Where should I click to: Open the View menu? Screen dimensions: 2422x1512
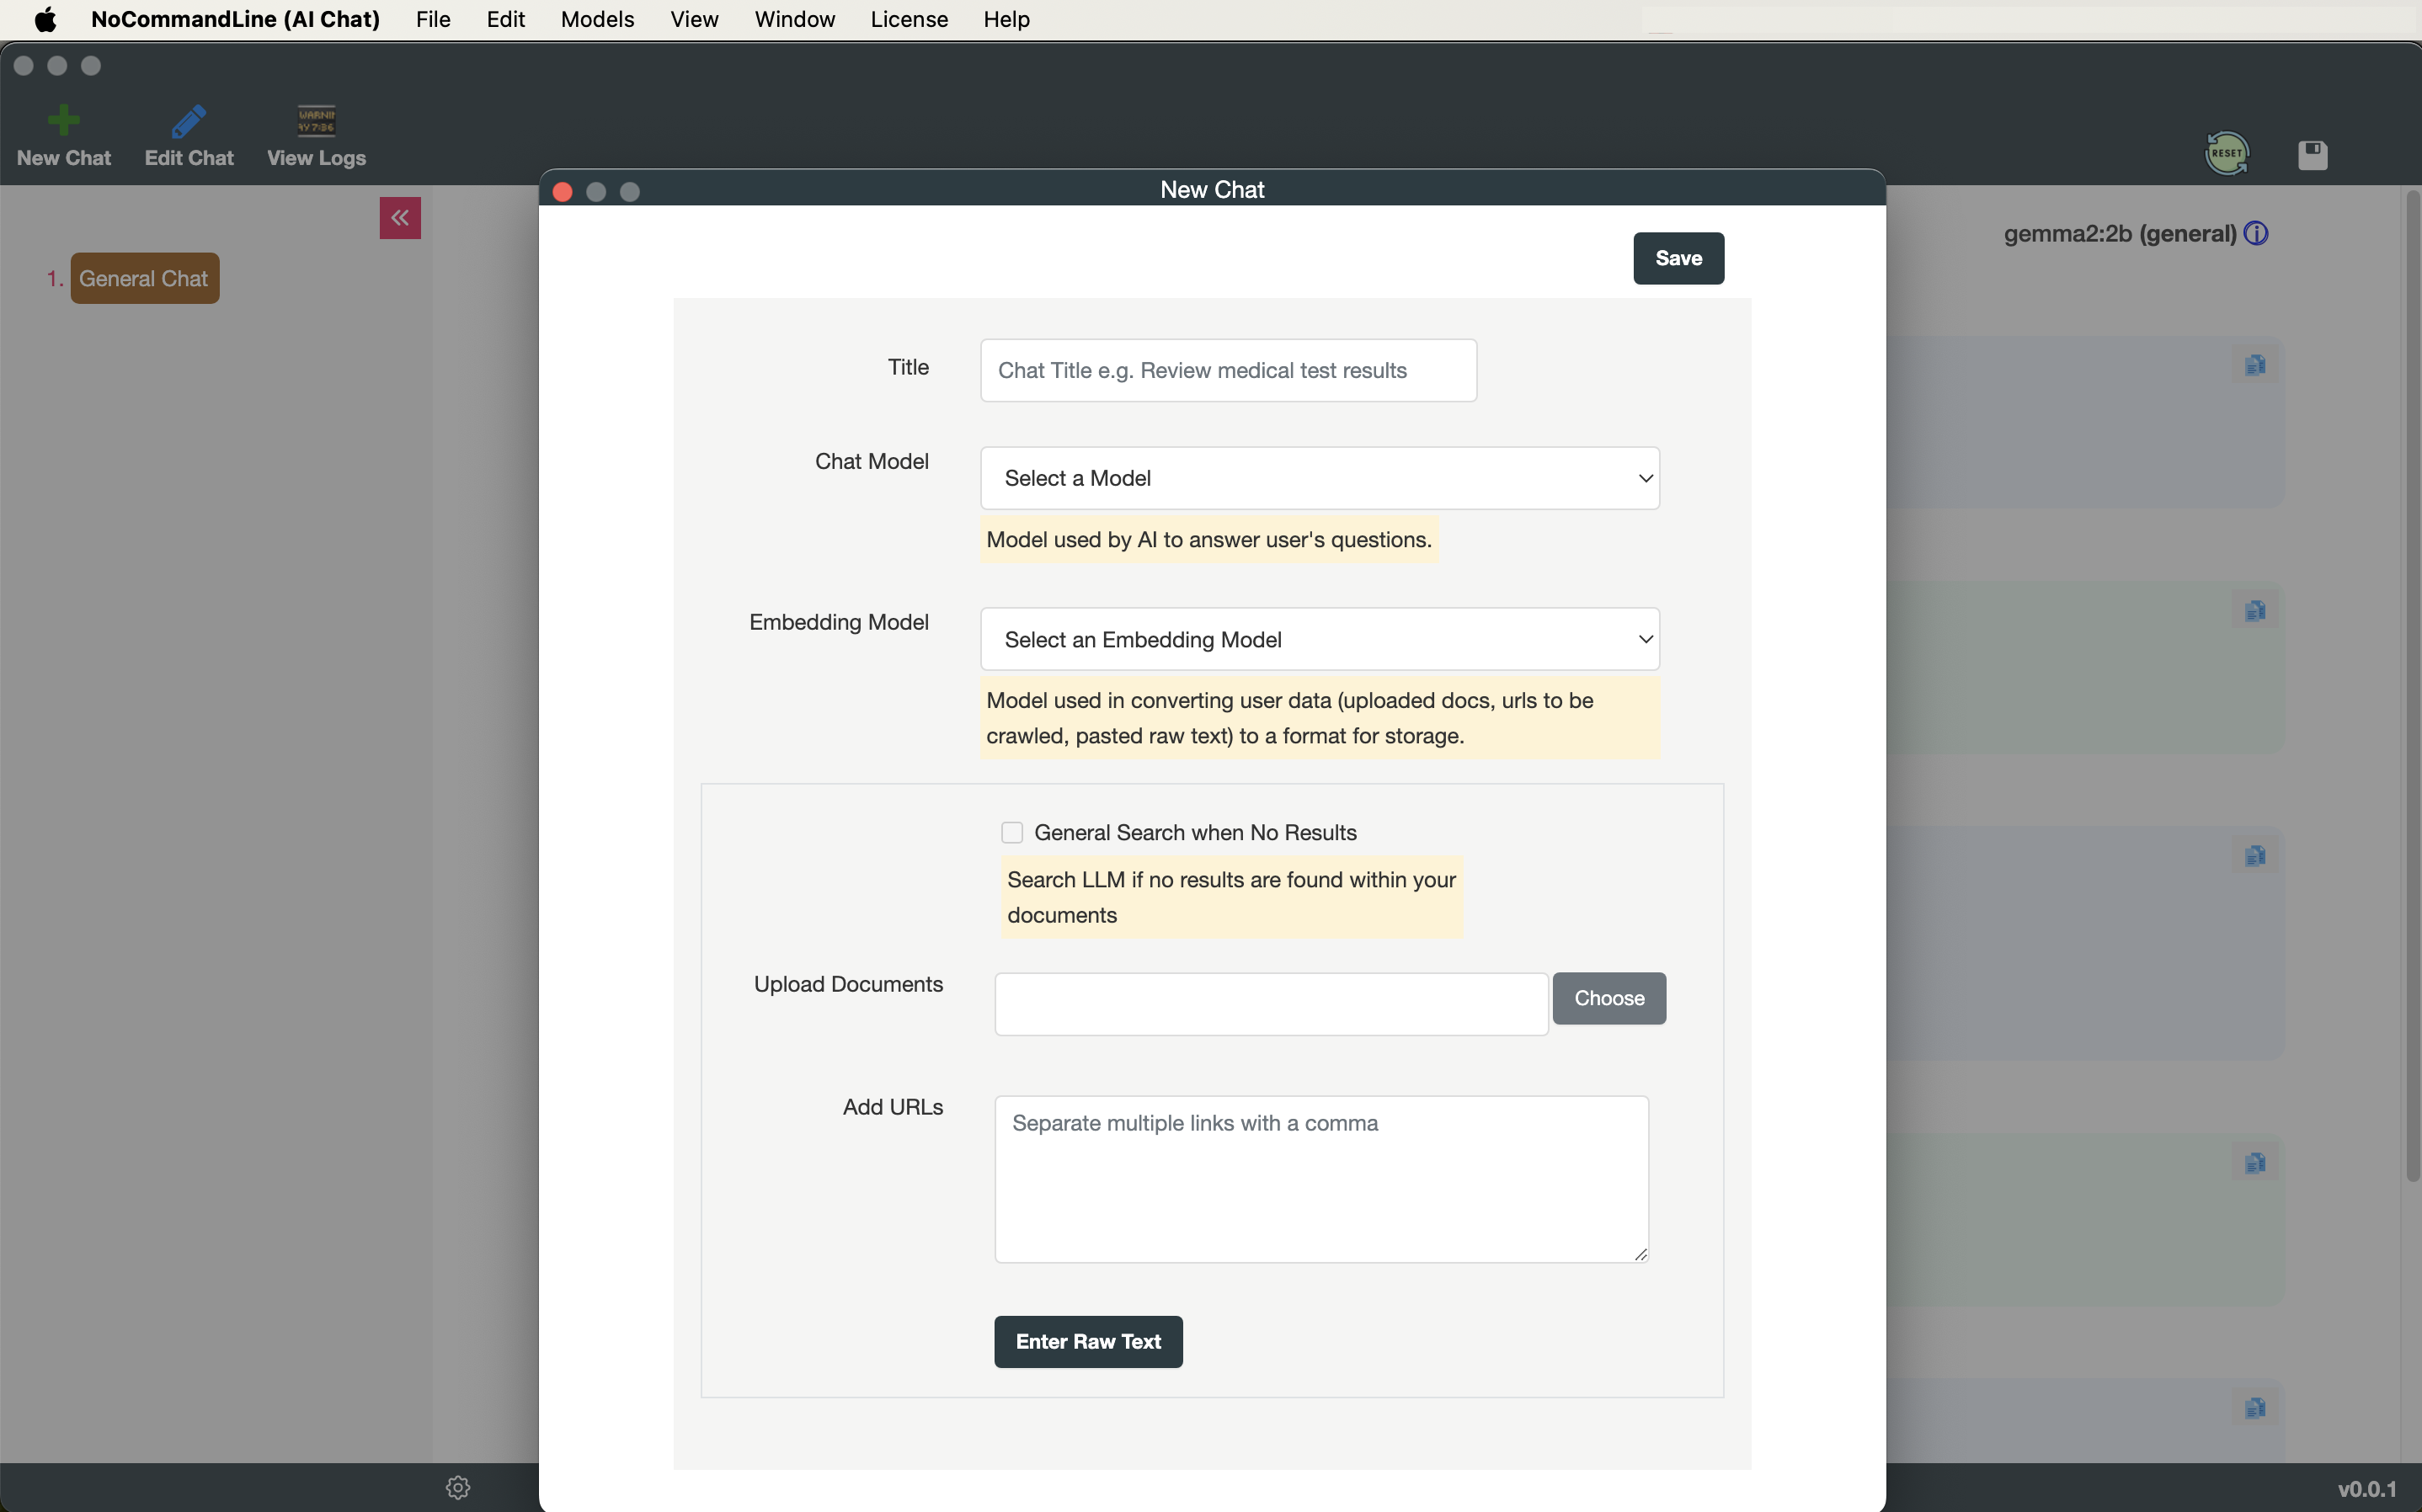click(x=694, y=19)
